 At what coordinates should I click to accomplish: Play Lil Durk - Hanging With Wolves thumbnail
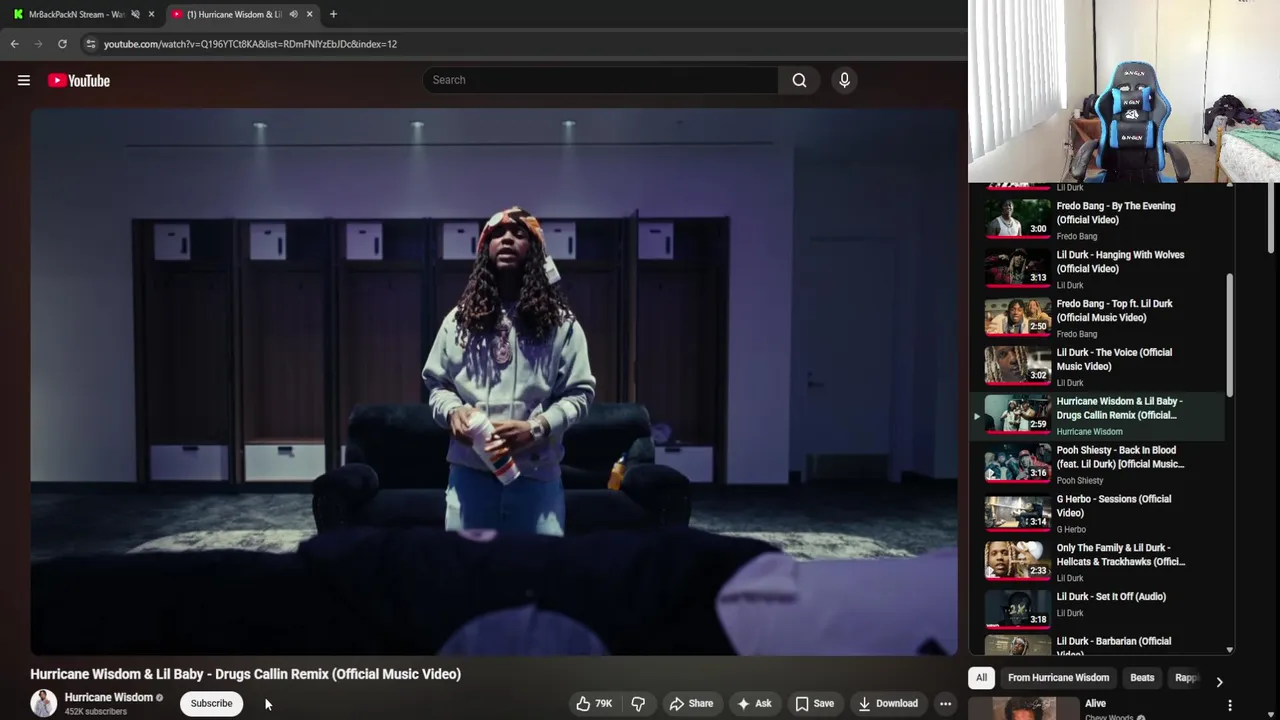pos(1018,268)
